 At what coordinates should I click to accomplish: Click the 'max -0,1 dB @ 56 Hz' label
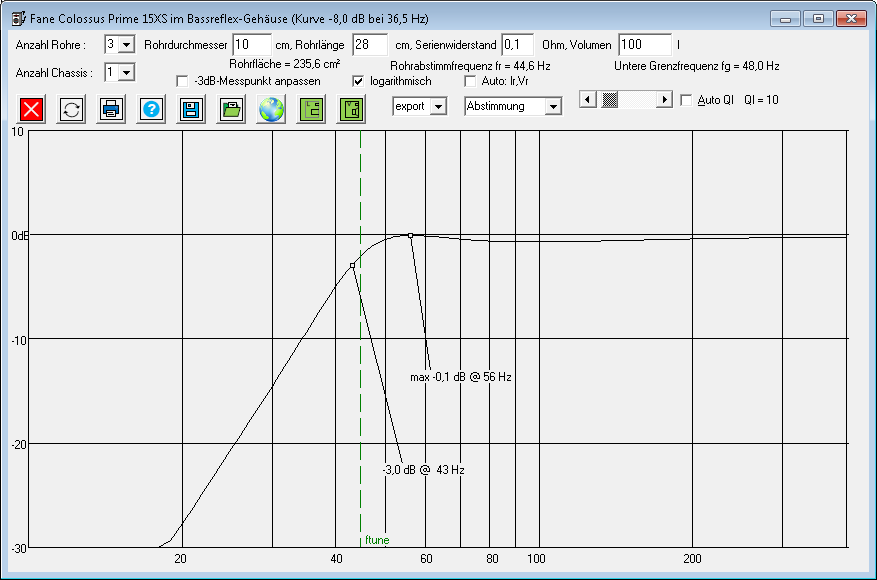(x=461, y=377)
